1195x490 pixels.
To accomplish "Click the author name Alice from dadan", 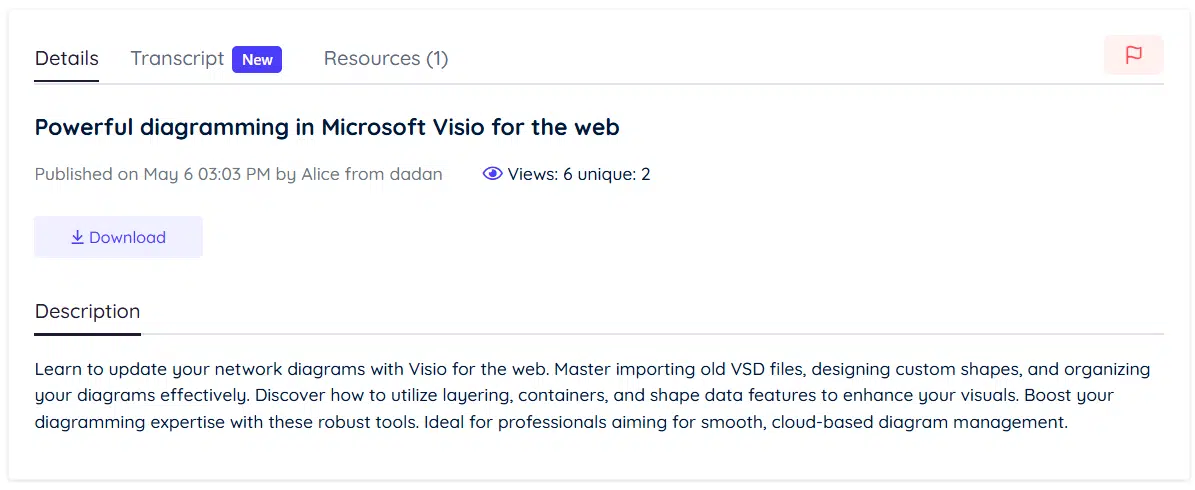I will (370, 174).
